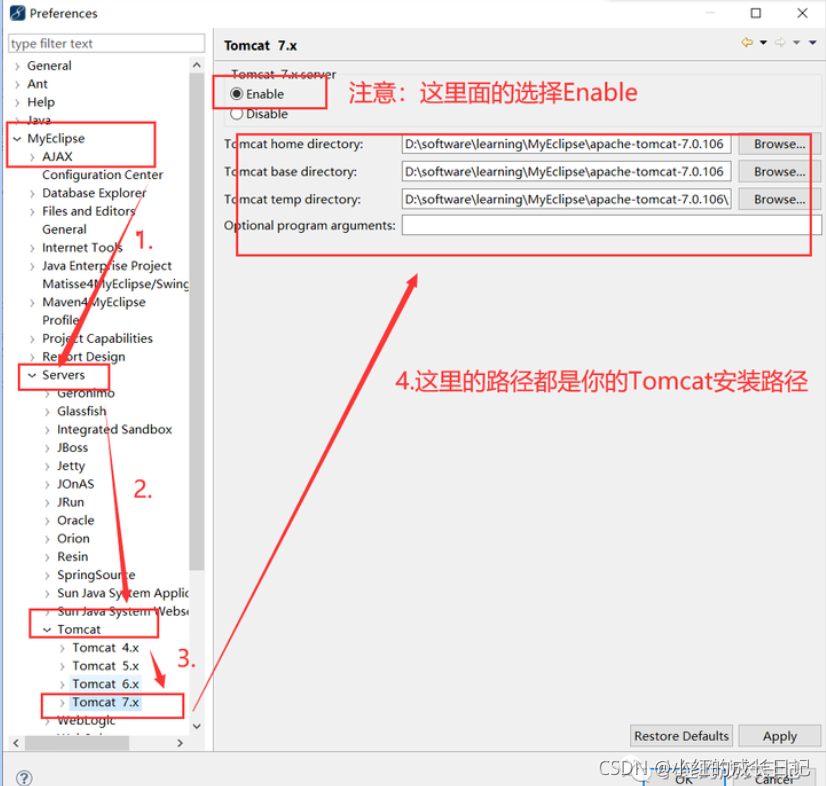Click the vertical scrollbar thumb of tree

[197, 321]
